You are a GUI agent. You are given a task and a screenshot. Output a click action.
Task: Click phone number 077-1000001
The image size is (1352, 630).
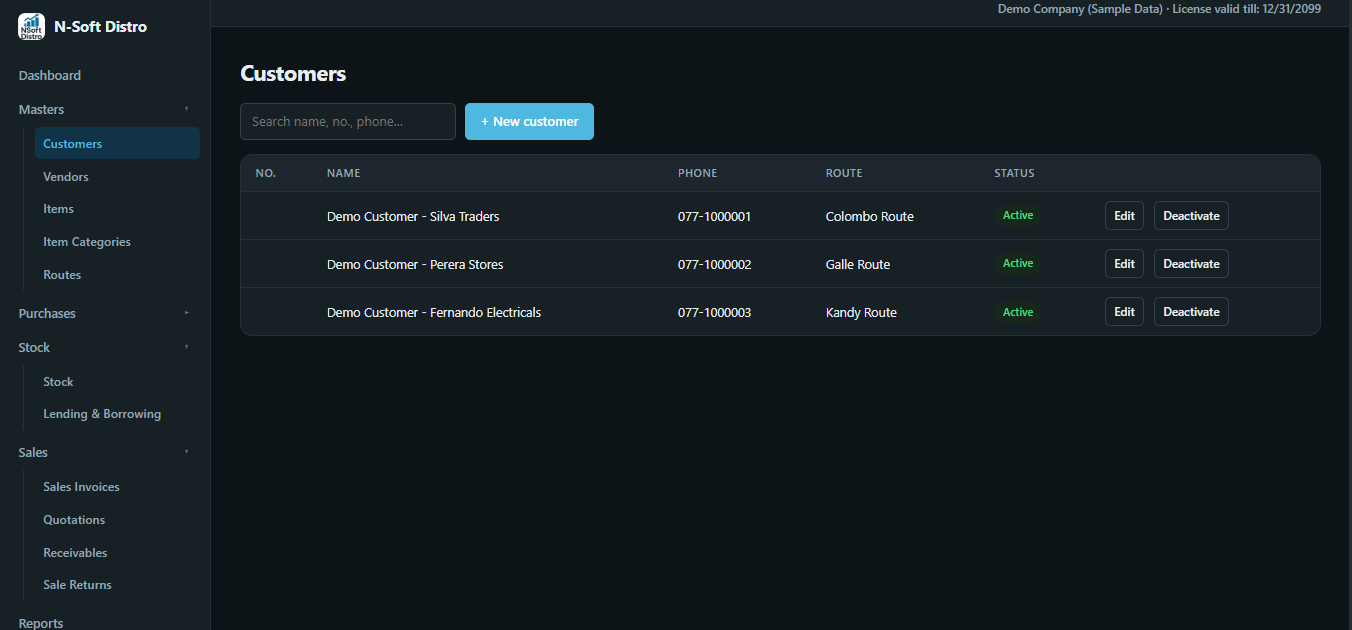pyautogui.click(x=714, y=216)
